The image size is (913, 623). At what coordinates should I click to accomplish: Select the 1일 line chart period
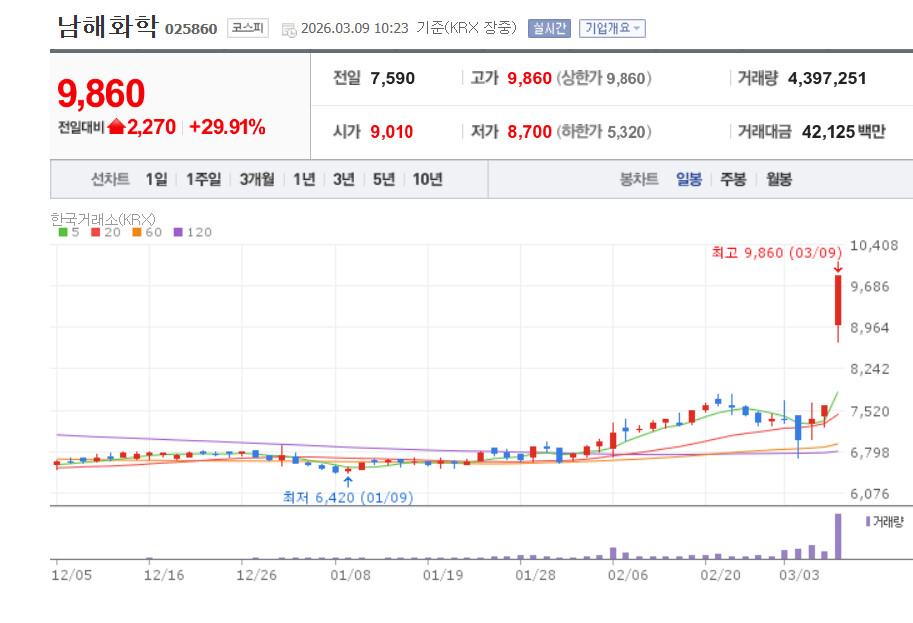[x=156, y=179]
